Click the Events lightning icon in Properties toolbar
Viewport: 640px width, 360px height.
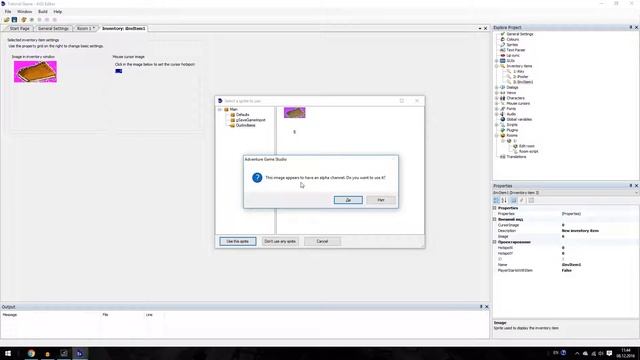click(x=522, y=200)
